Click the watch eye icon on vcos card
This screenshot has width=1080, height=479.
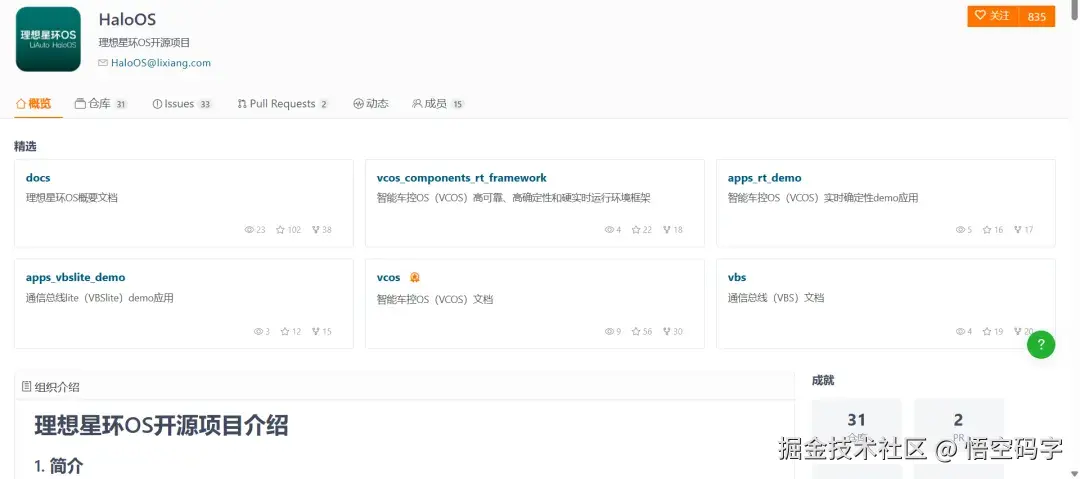pos(609,332)
